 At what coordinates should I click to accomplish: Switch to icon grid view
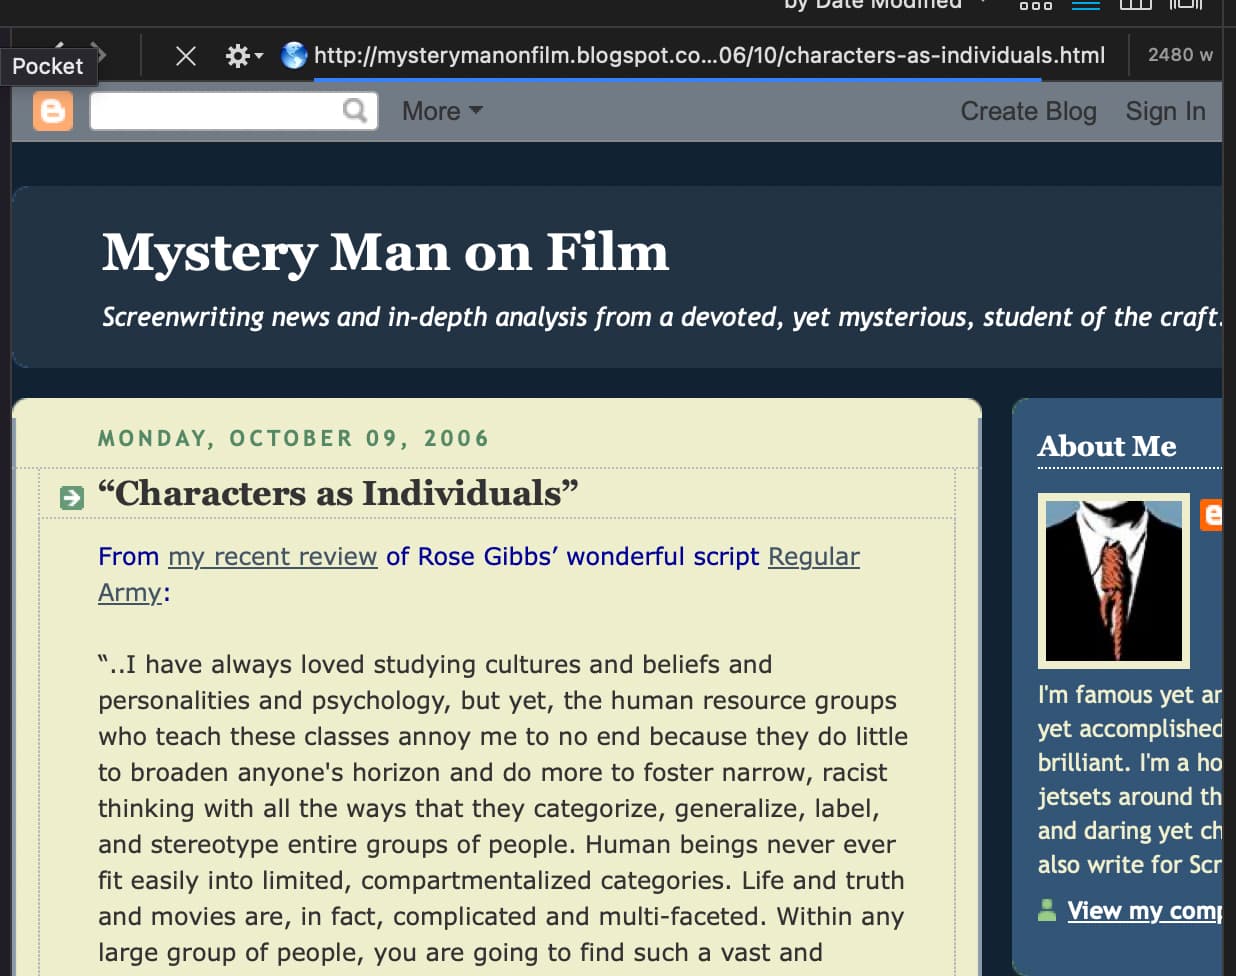pos(1035,5)
